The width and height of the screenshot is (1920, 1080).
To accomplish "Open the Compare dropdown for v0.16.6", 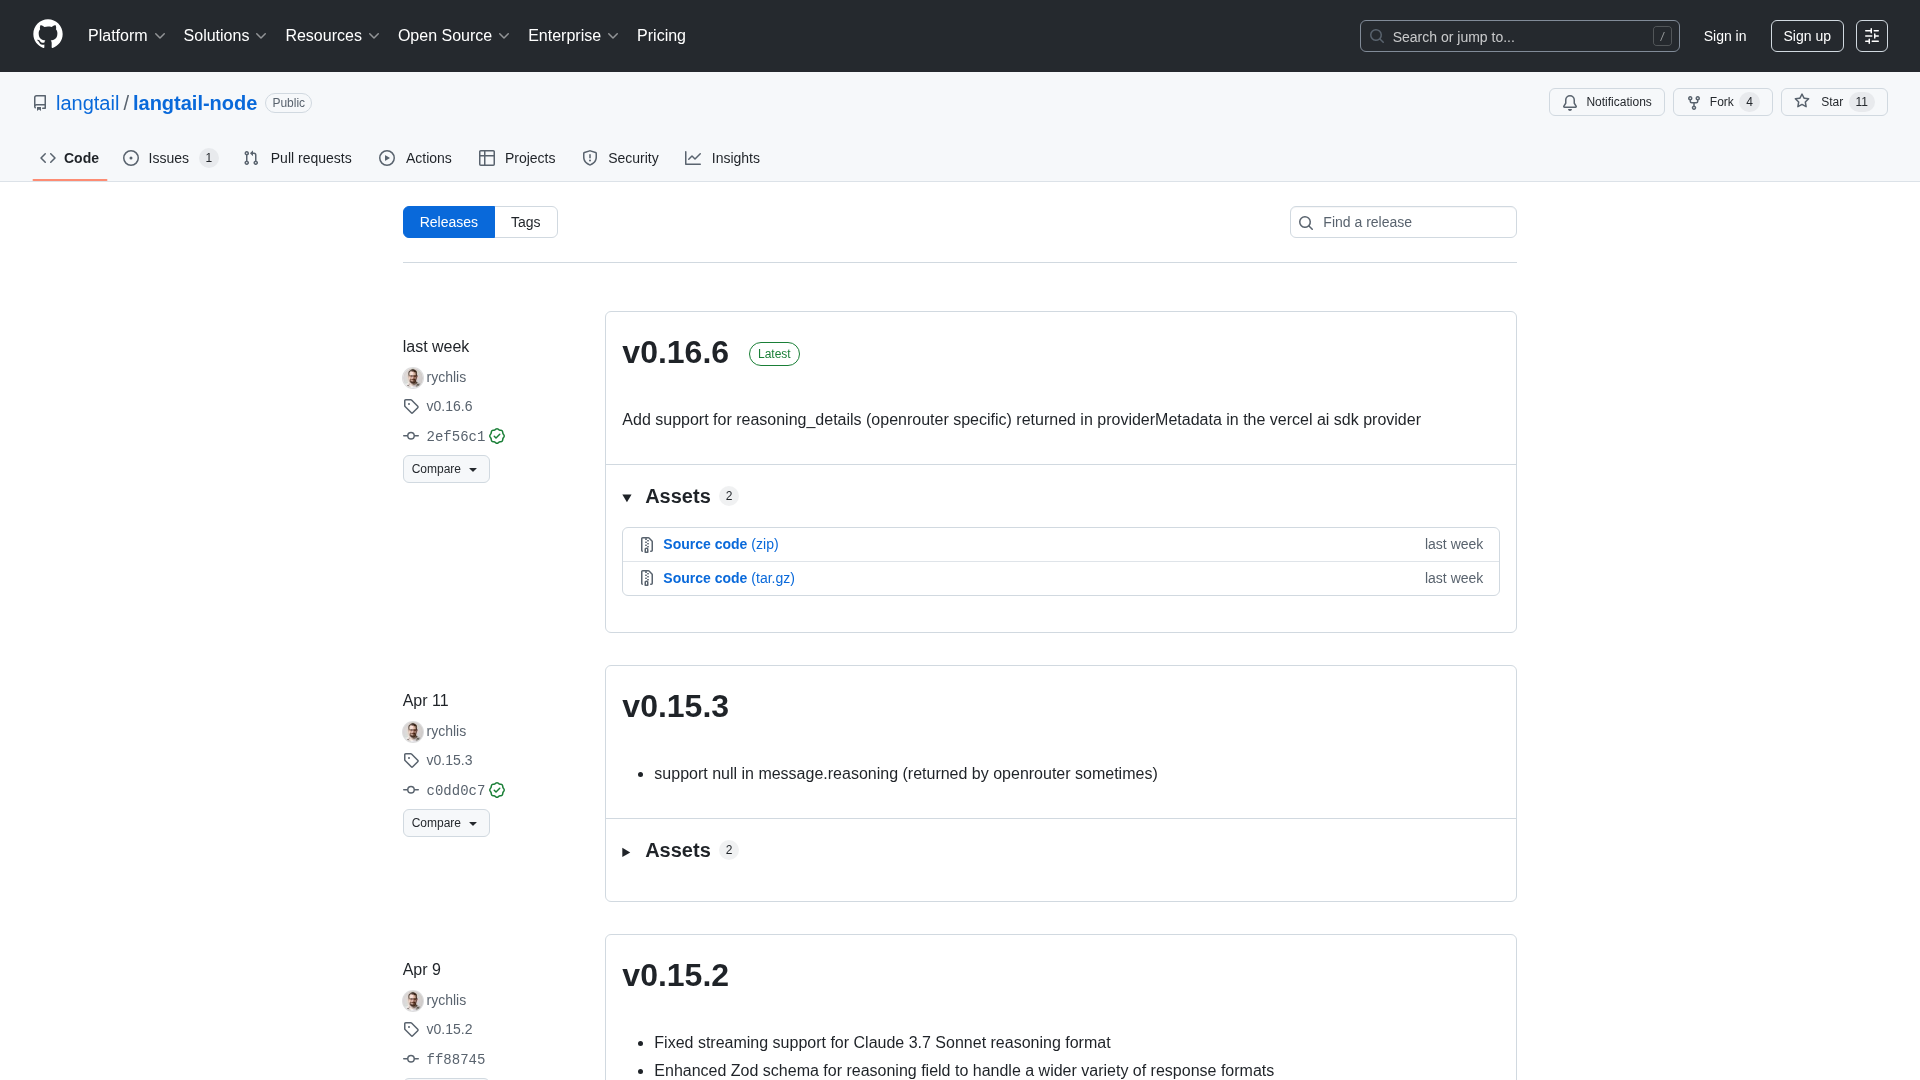I will tap(446, 469).
